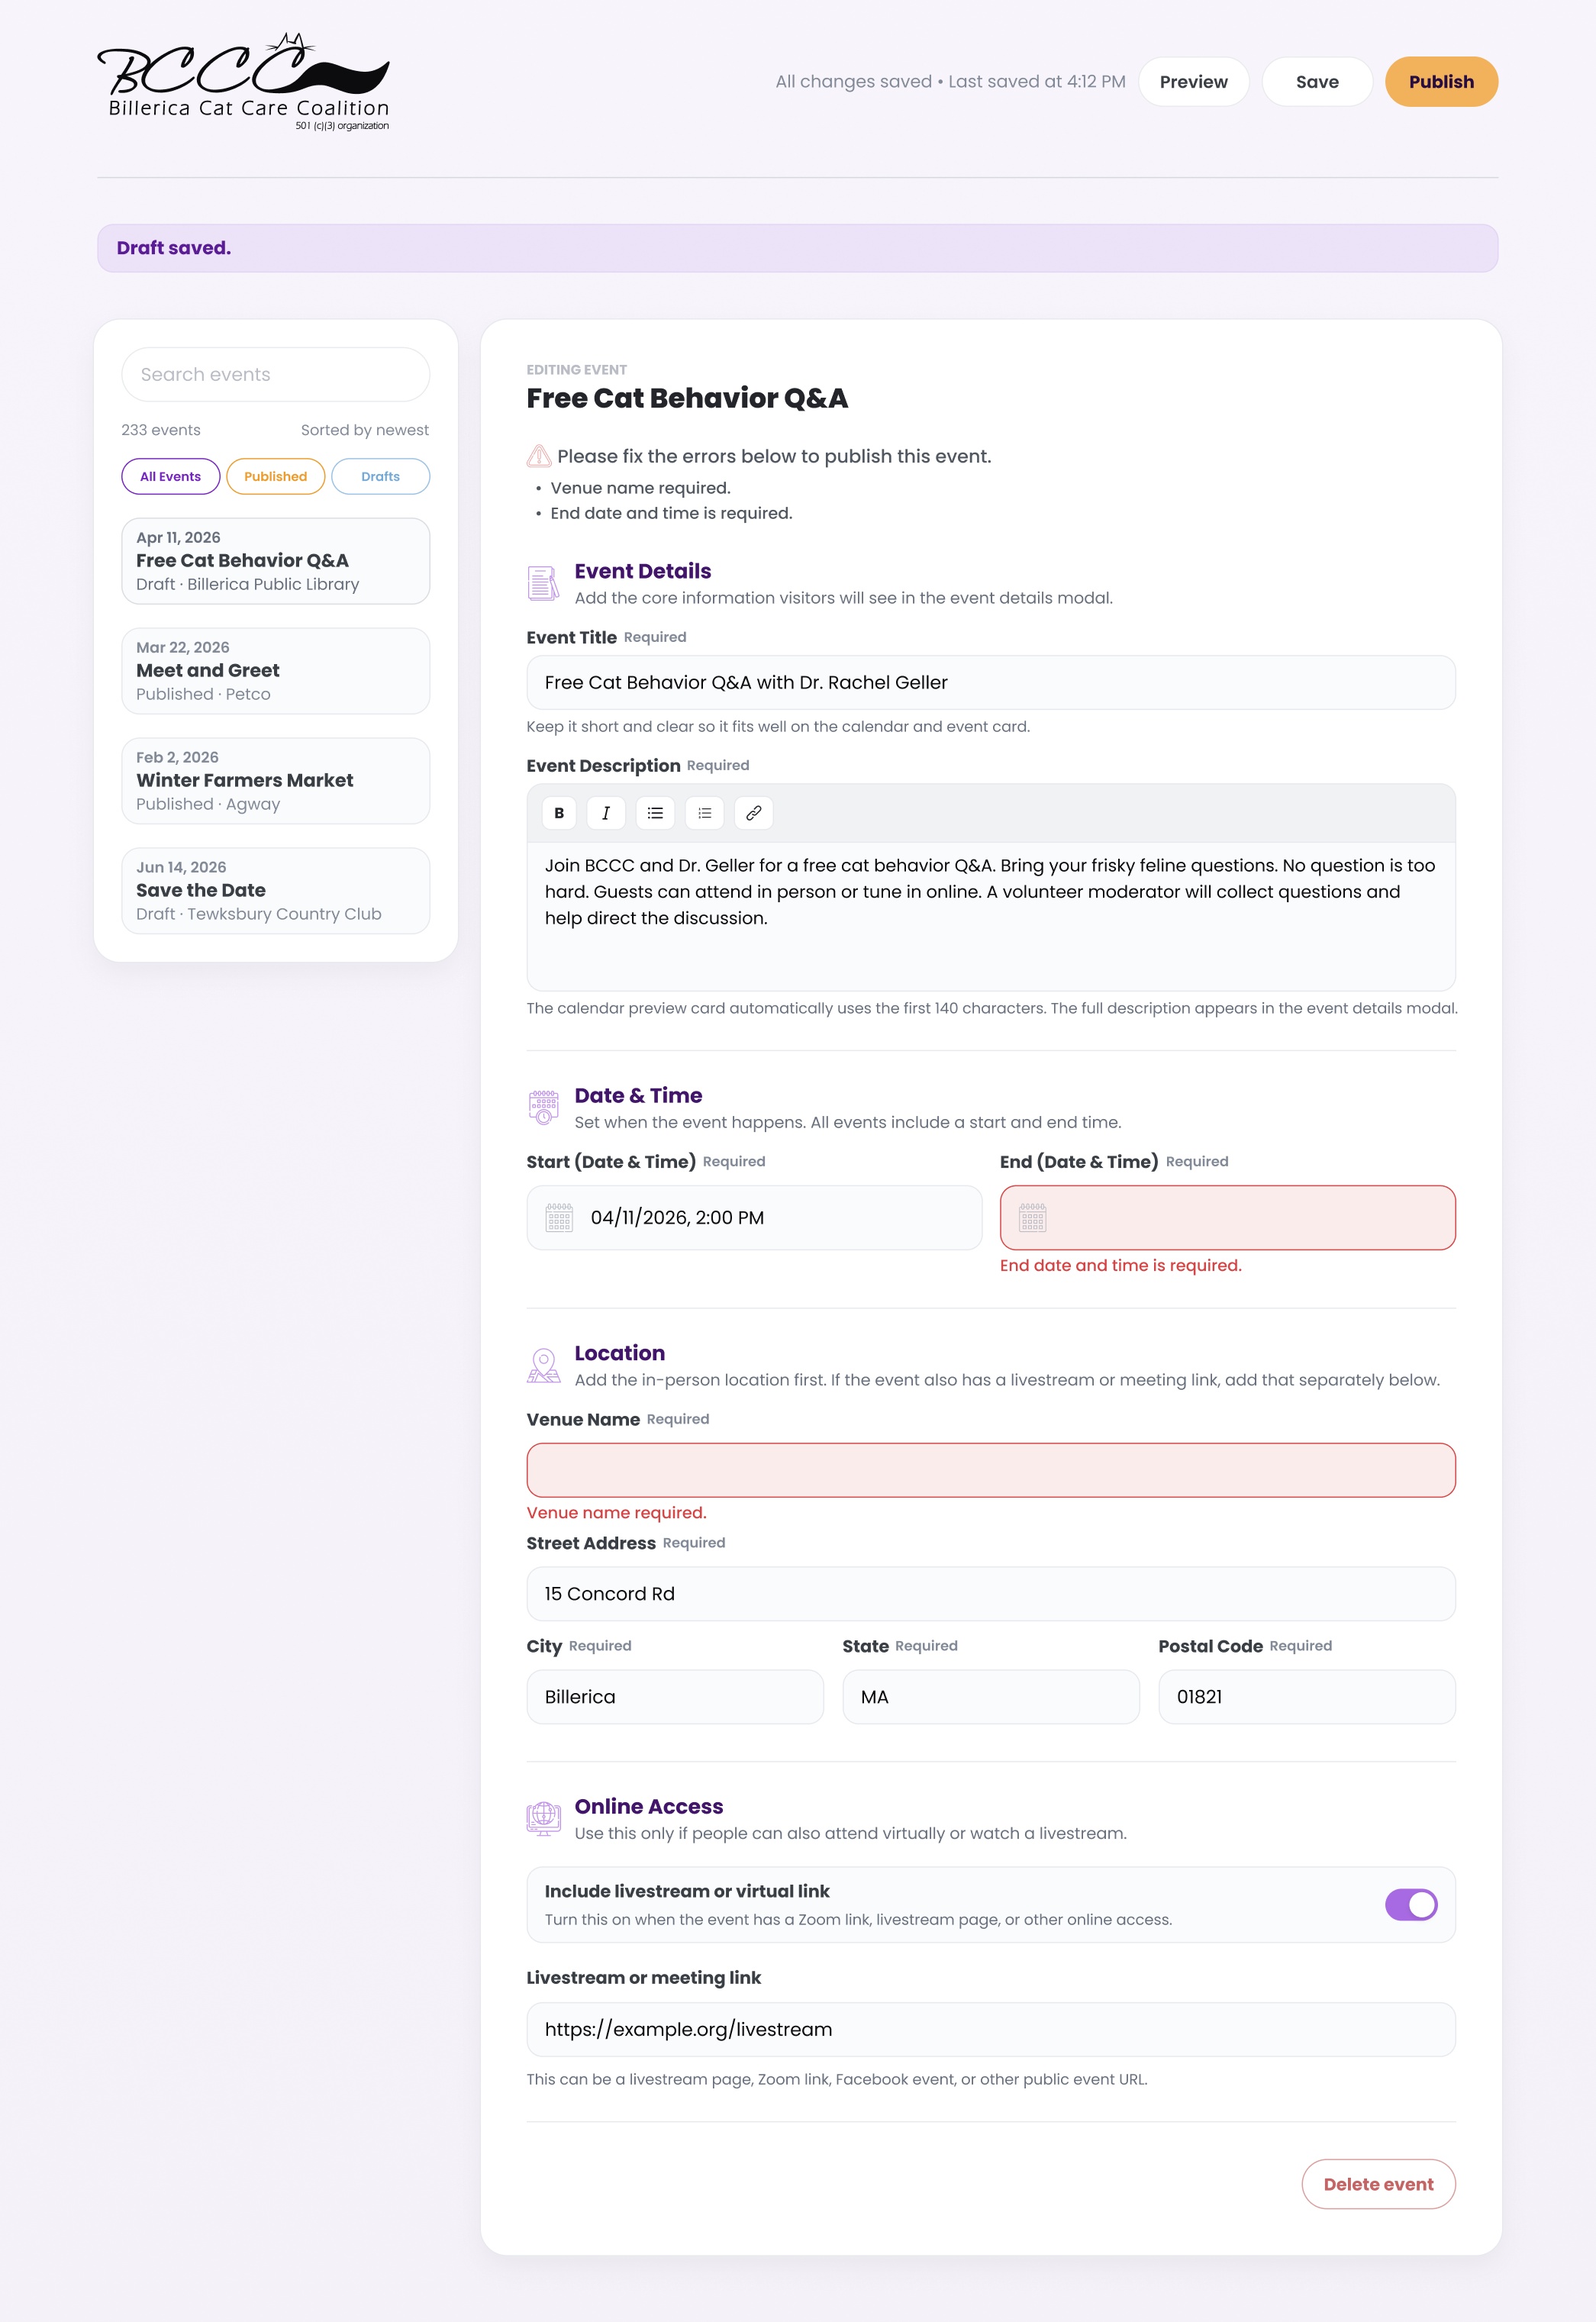Insert a numbered list in the description
Image resolution: width=1596 pixels, height=2322 pixels.
705,813
